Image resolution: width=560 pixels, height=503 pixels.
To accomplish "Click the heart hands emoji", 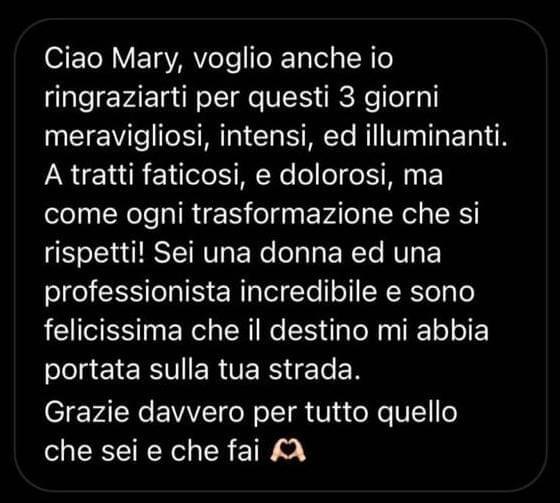I will pyautogui.click(x=288, y=451).
